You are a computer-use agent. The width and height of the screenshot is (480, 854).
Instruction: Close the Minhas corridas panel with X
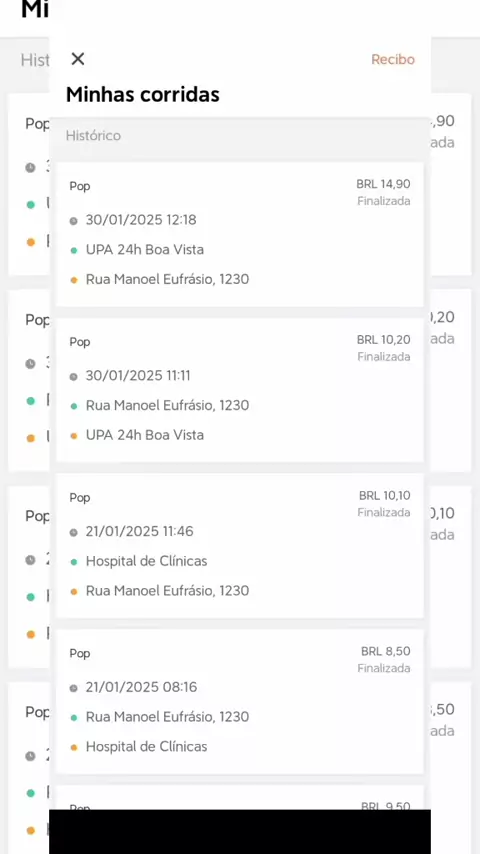tap(78, 59)
